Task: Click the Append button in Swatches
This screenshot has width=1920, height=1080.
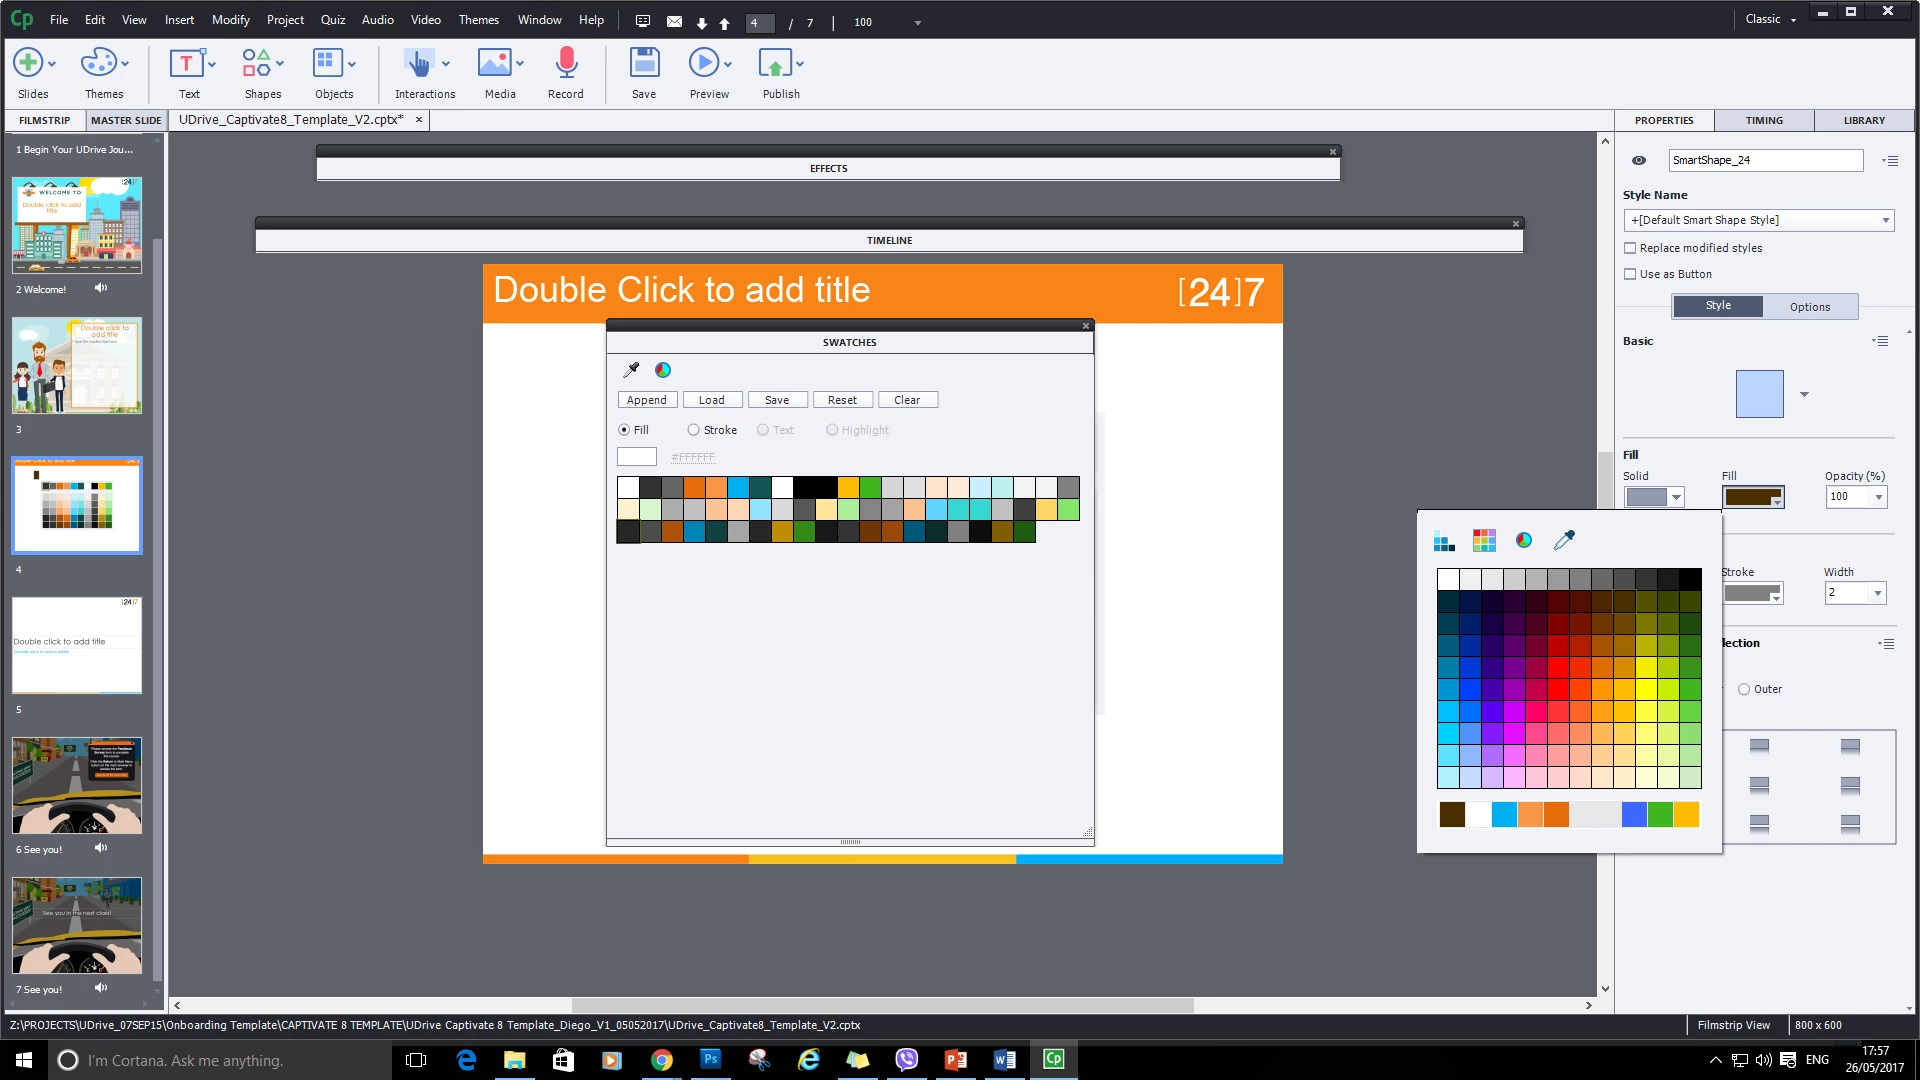Action: coord(646,400)
